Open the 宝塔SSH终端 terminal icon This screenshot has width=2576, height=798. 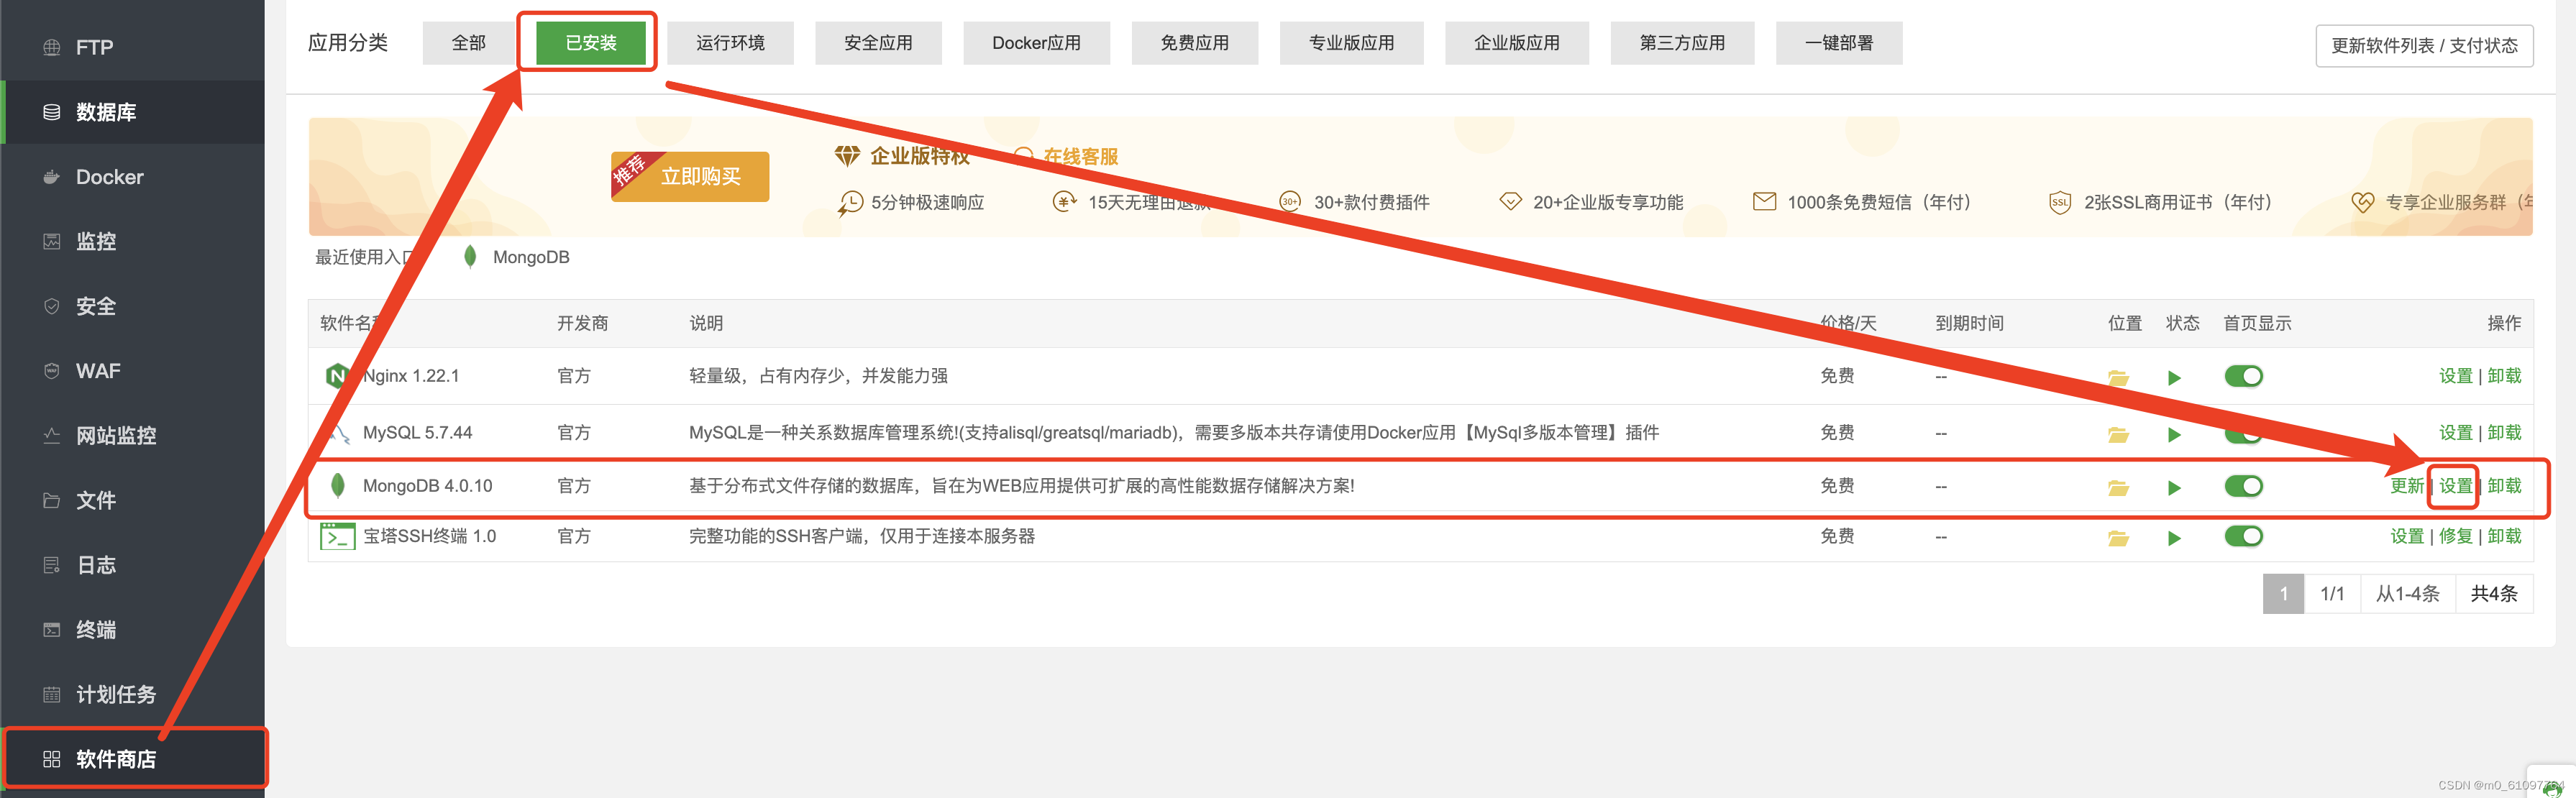pos(337,537)
